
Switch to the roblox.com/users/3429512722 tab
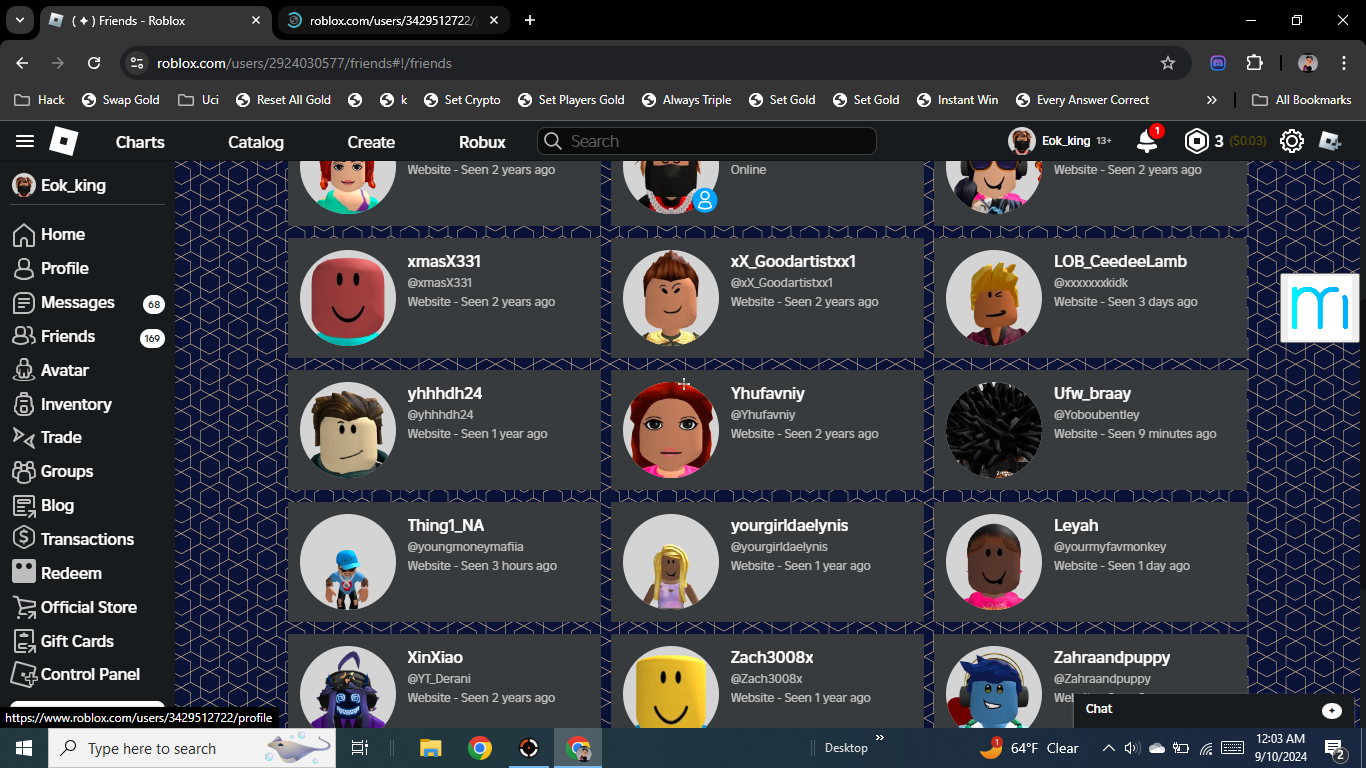[392, 20]
